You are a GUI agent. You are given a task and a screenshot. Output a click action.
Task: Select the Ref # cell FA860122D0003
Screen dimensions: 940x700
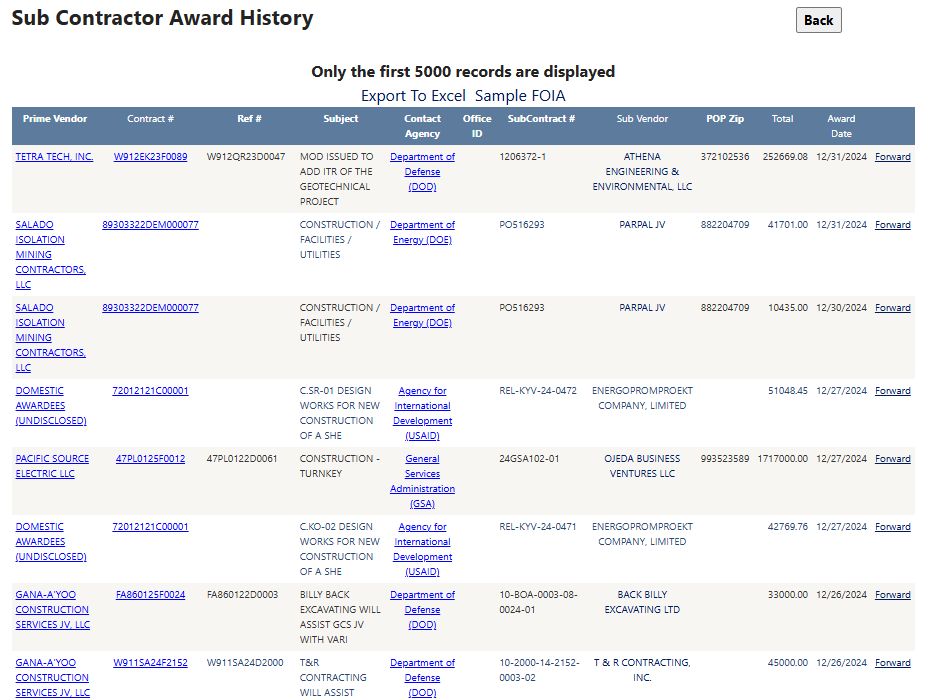coord(242,595)
